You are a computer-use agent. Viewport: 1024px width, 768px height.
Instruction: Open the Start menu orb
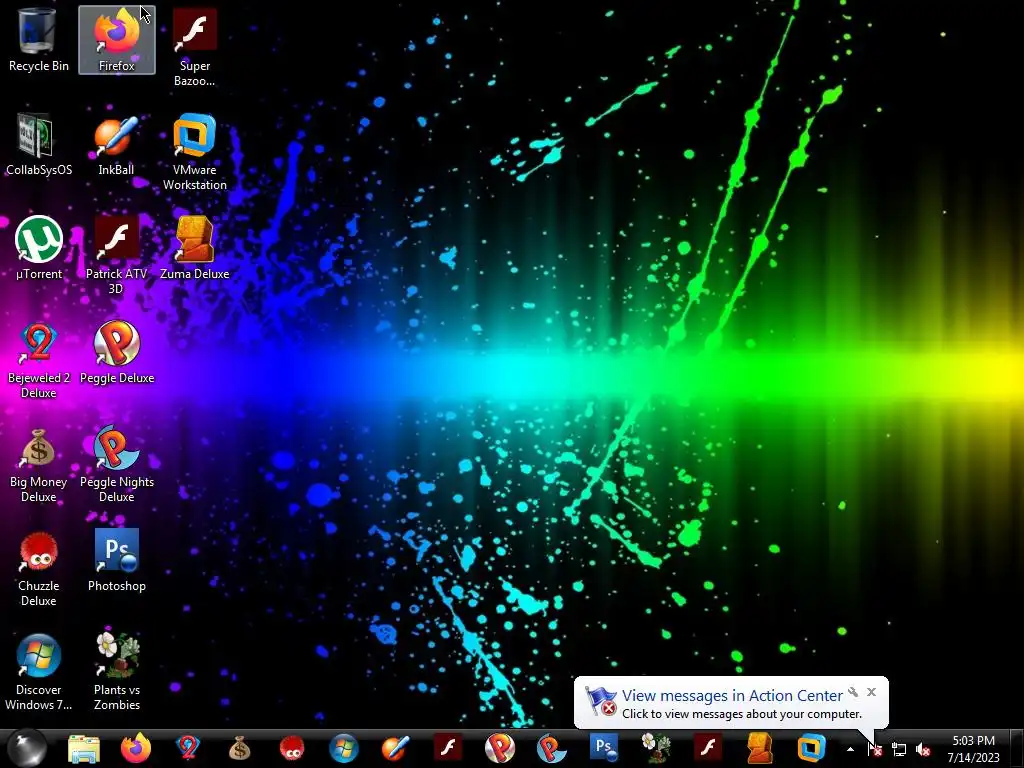[x=27, y=748]
